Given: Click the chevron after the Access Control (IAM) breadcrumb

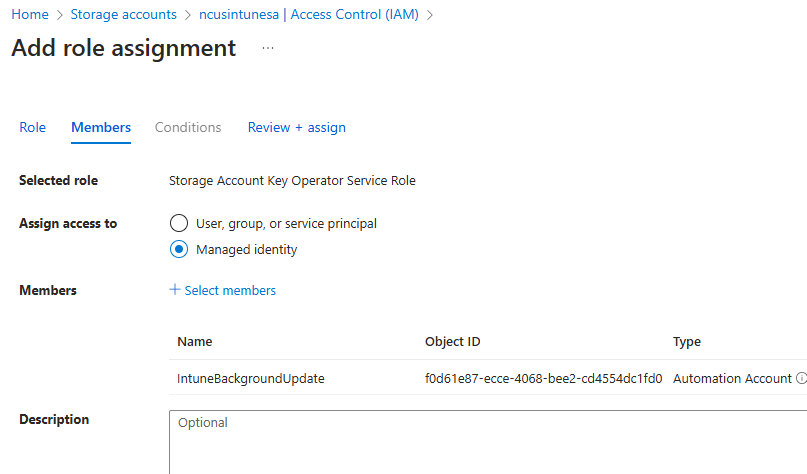Looking at the screenshot, I should (430, 15).
